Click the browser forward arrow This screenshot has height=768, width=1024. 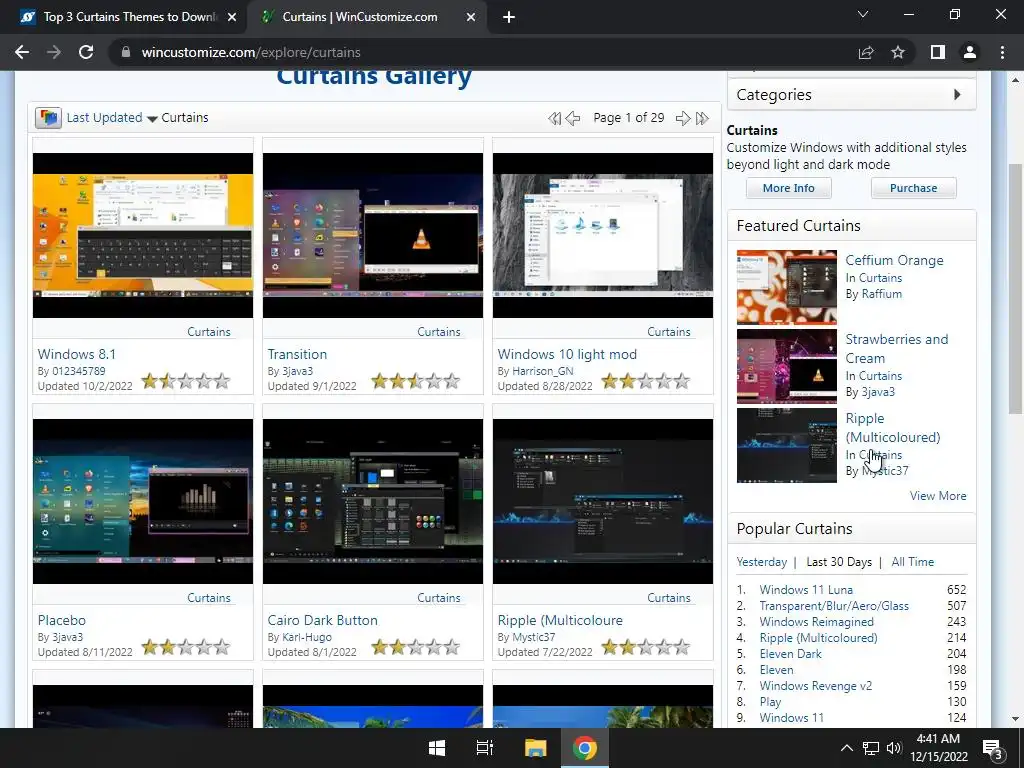point(54,52)
